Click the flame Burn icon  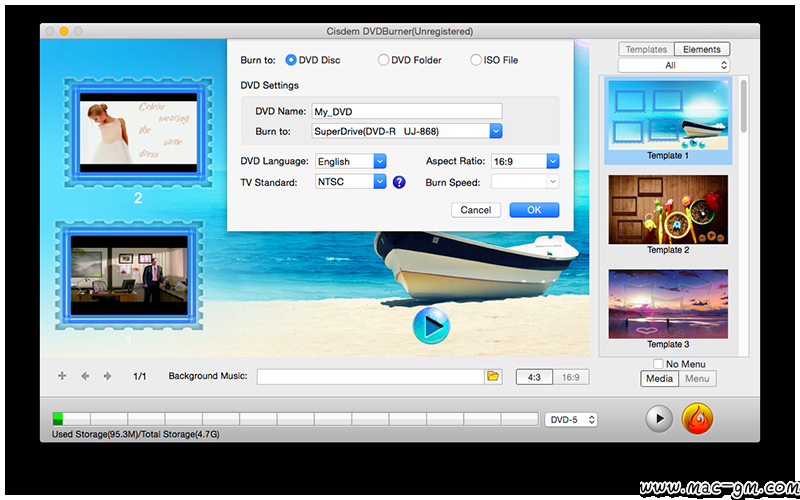(697, 419)
